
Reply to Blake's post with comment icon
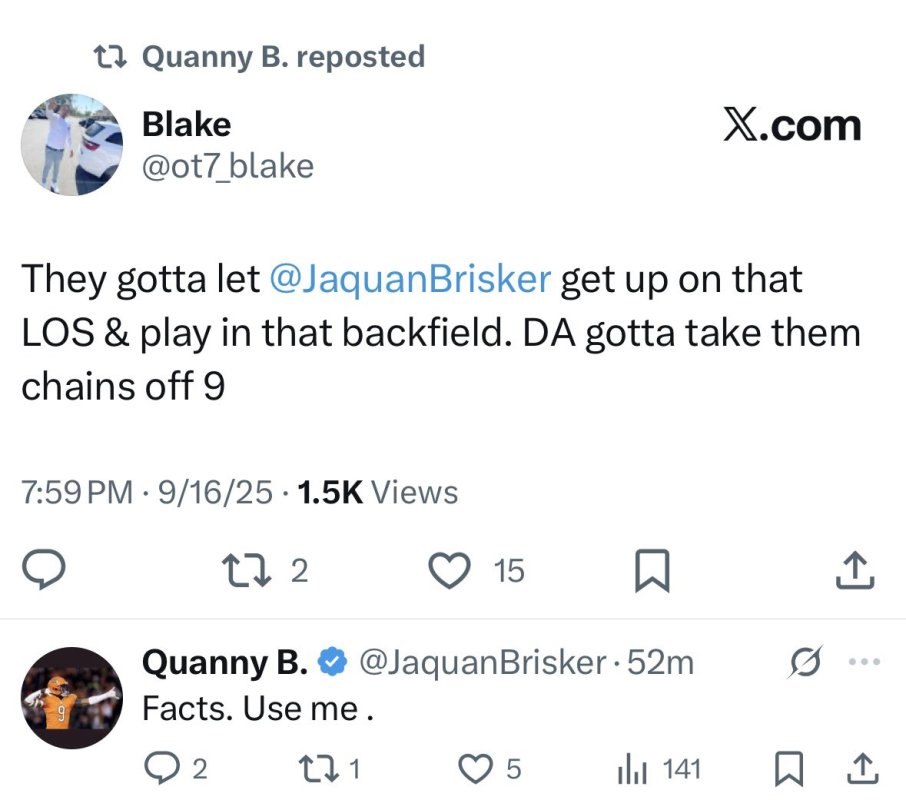point(43,570)
